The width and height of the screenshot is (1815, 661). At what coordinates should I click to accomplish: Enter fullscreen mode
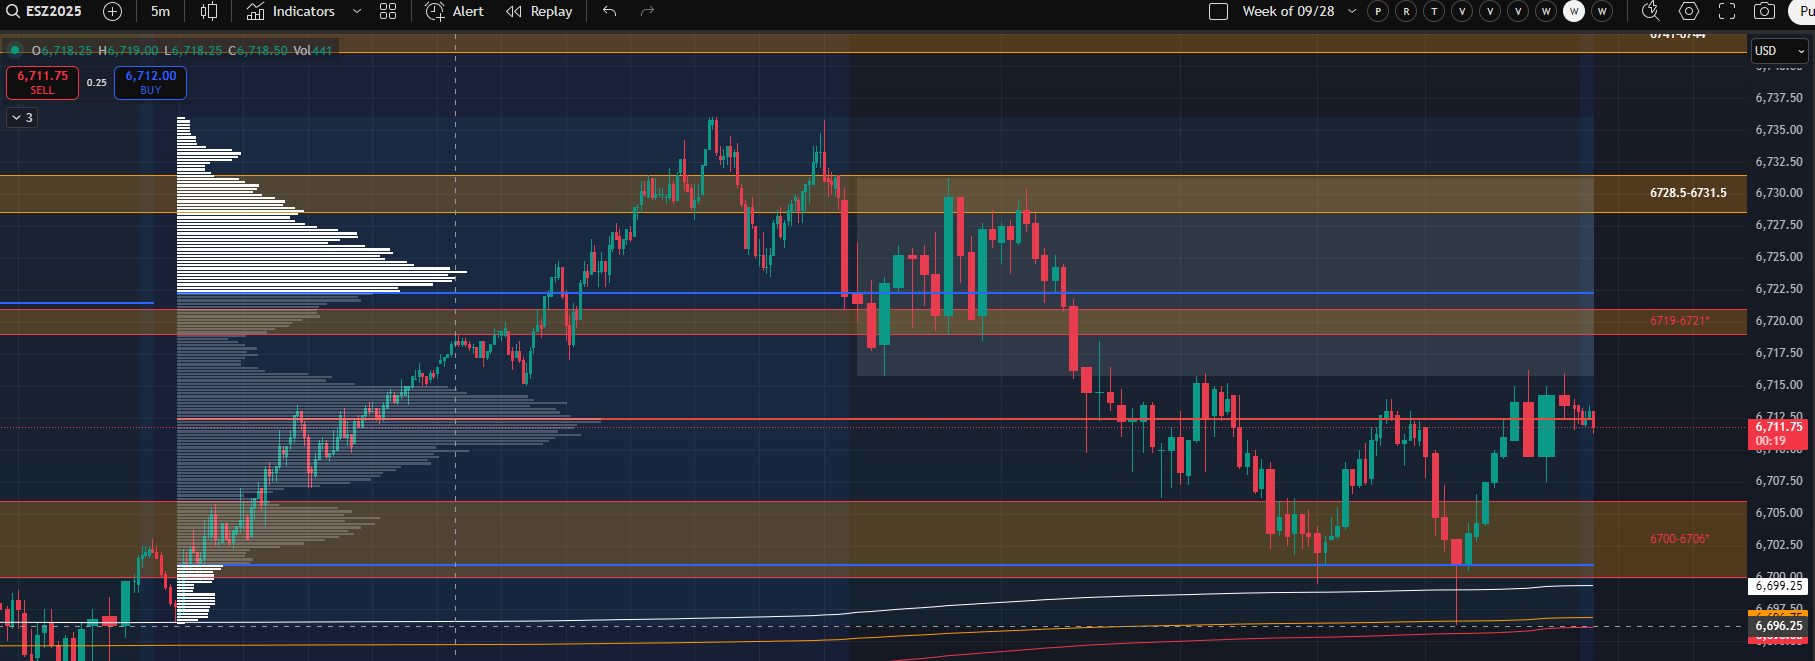point(1727,11)
